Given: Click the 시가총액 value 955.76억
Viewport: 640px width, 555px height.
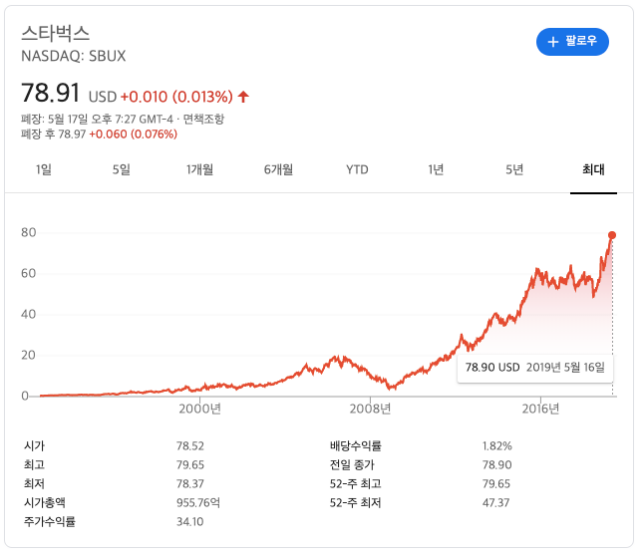Looking at the screenshot, I should [x=198, y=503].
